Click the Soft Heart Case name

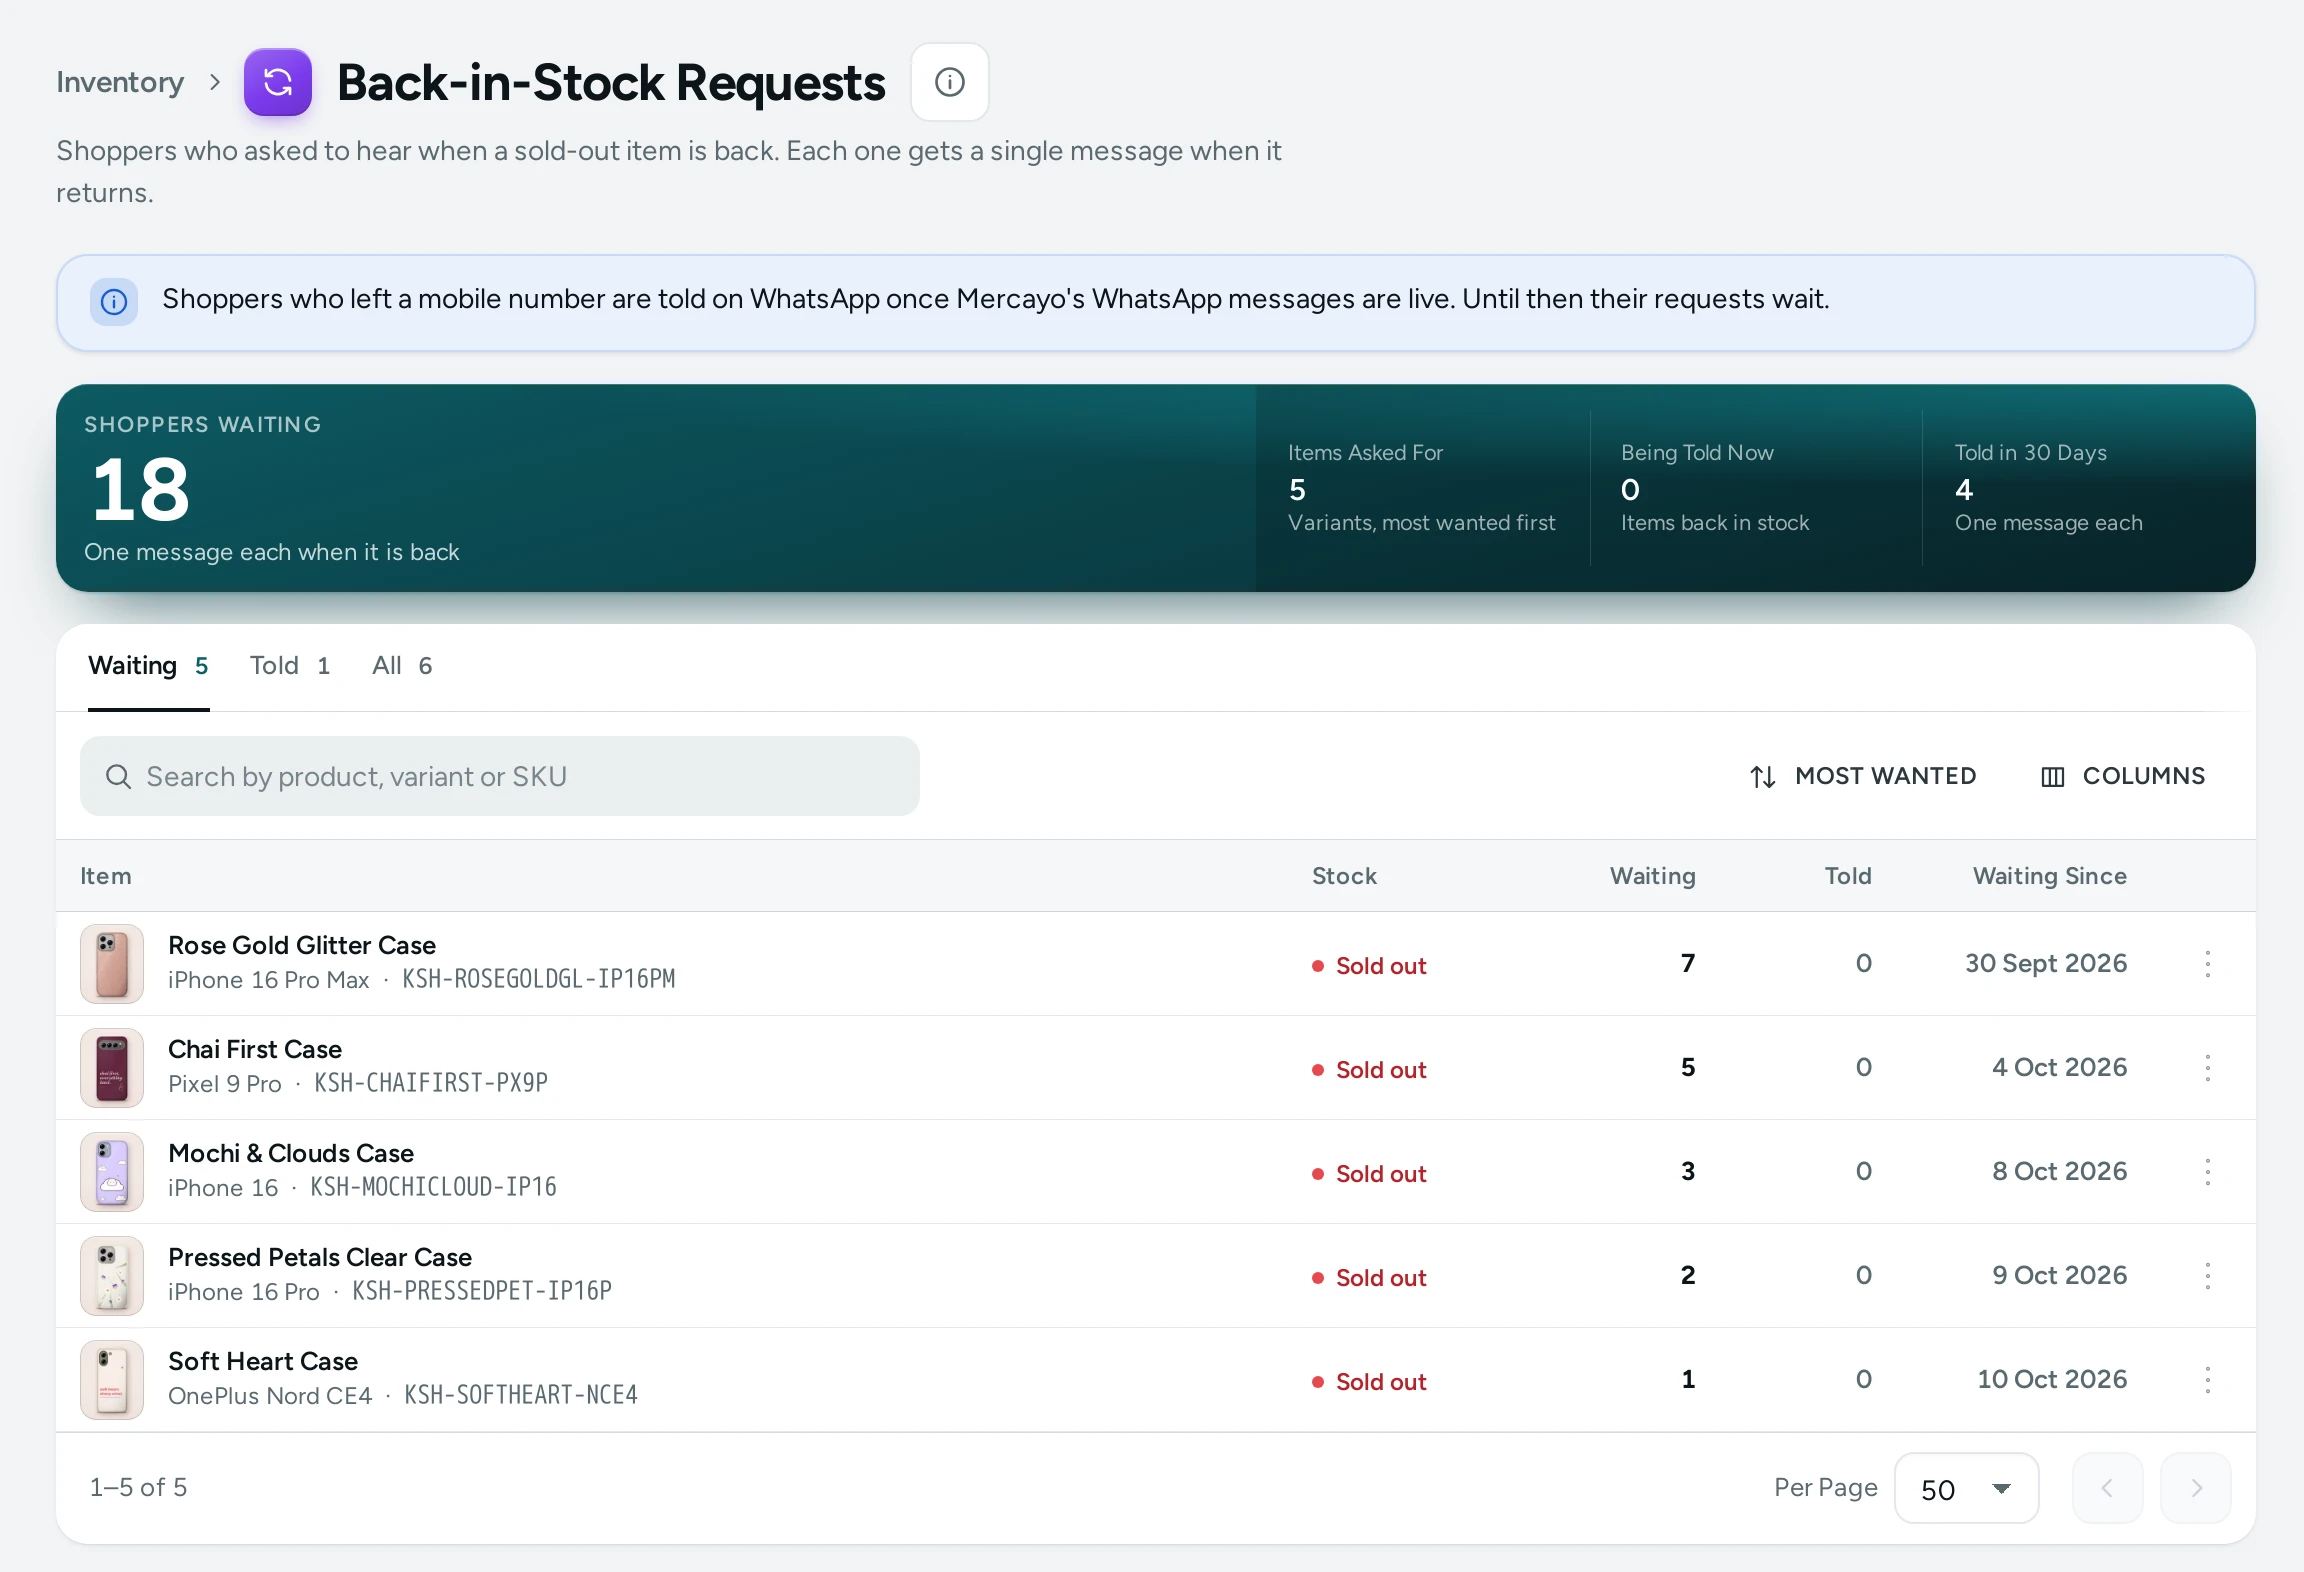click(x=263, y=1361)
